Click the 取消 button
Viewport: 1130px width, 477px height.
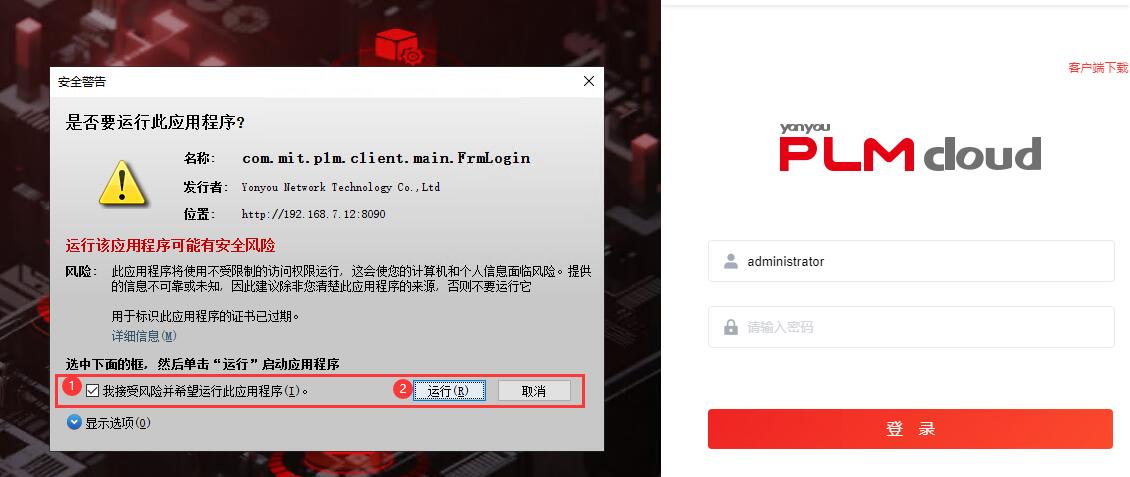point(534,391)
